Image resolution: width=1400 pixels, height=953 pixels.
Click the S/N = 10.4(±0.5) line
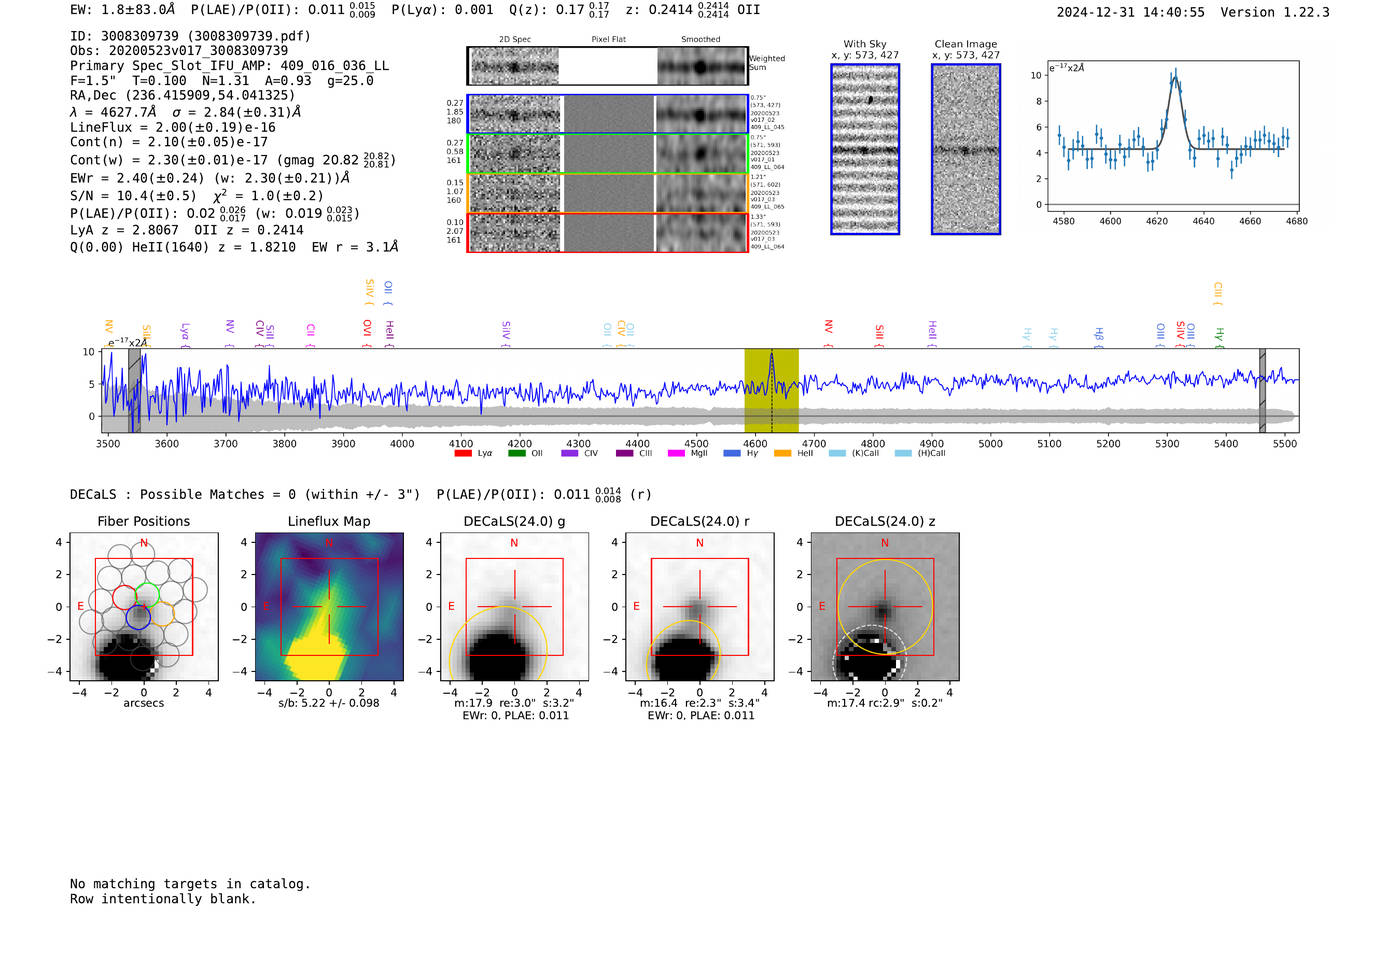pyautogui.click(x=197, y=196)
